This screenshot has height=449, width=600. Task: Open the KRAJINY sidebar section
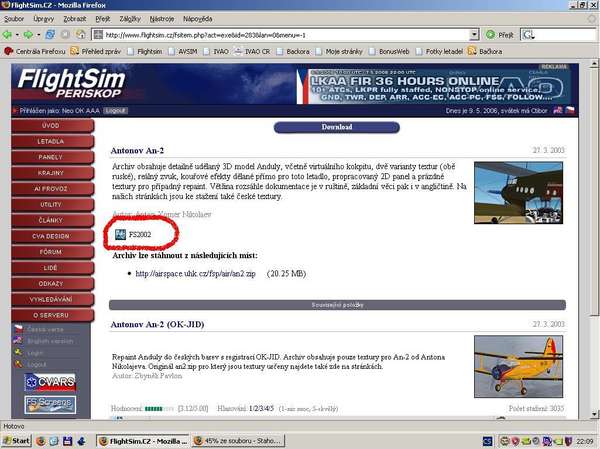pos(52,173)
